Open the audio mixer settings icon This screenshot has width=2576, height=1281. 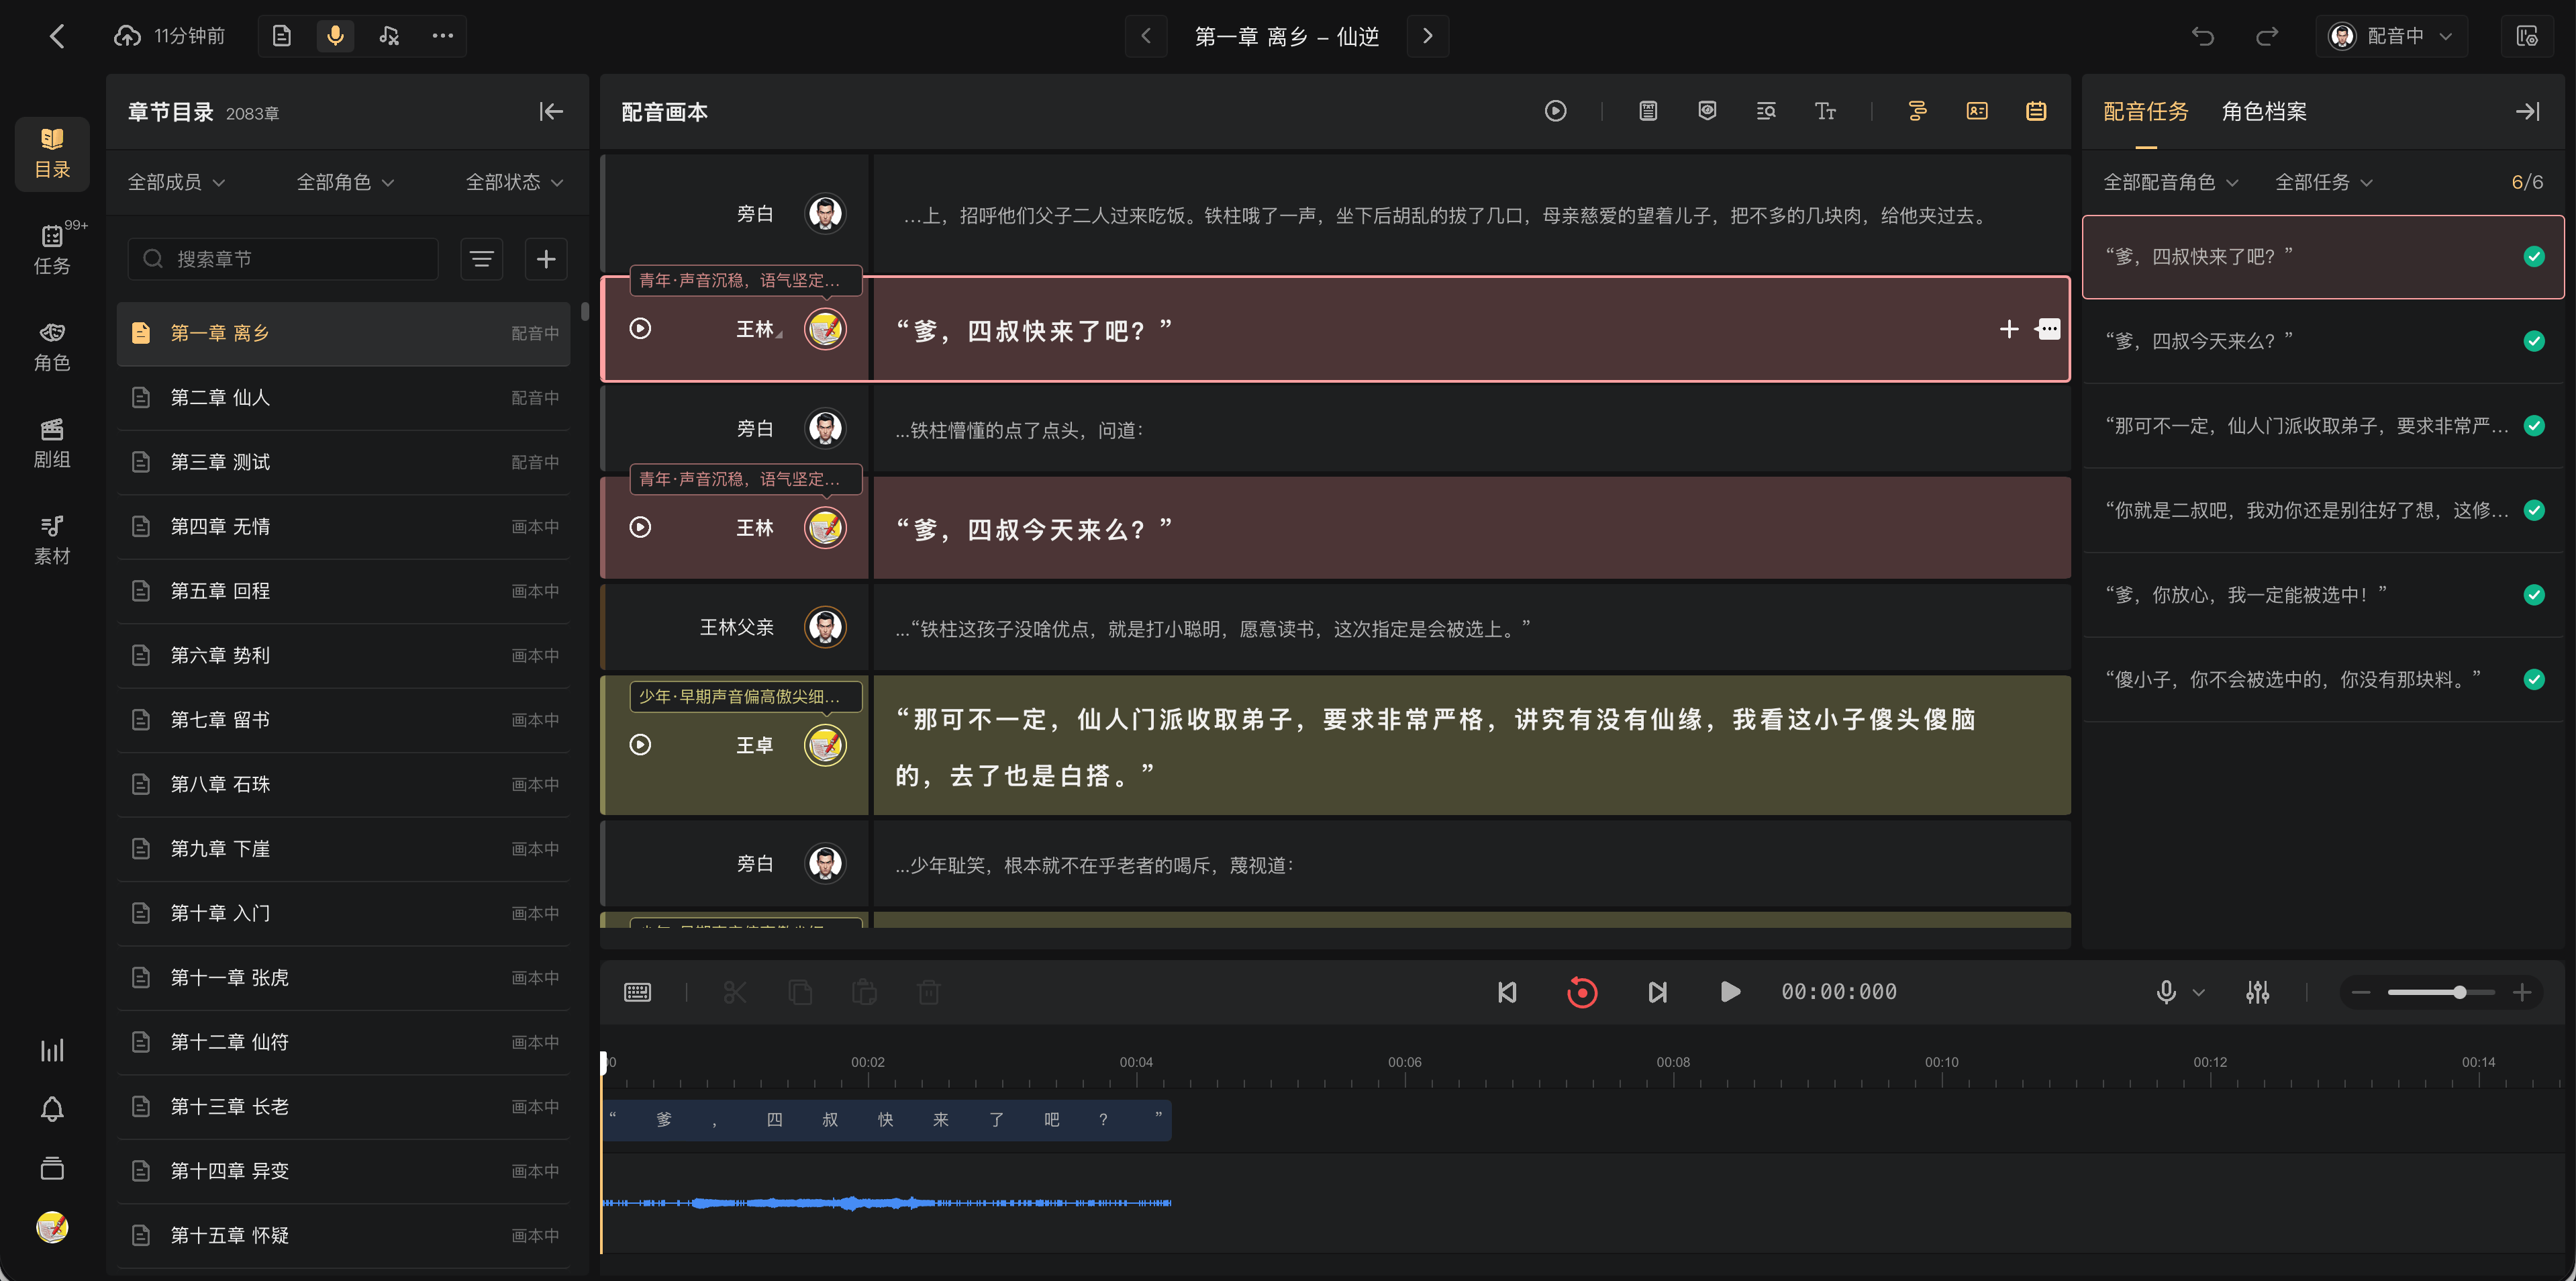tap(2257, 992)
